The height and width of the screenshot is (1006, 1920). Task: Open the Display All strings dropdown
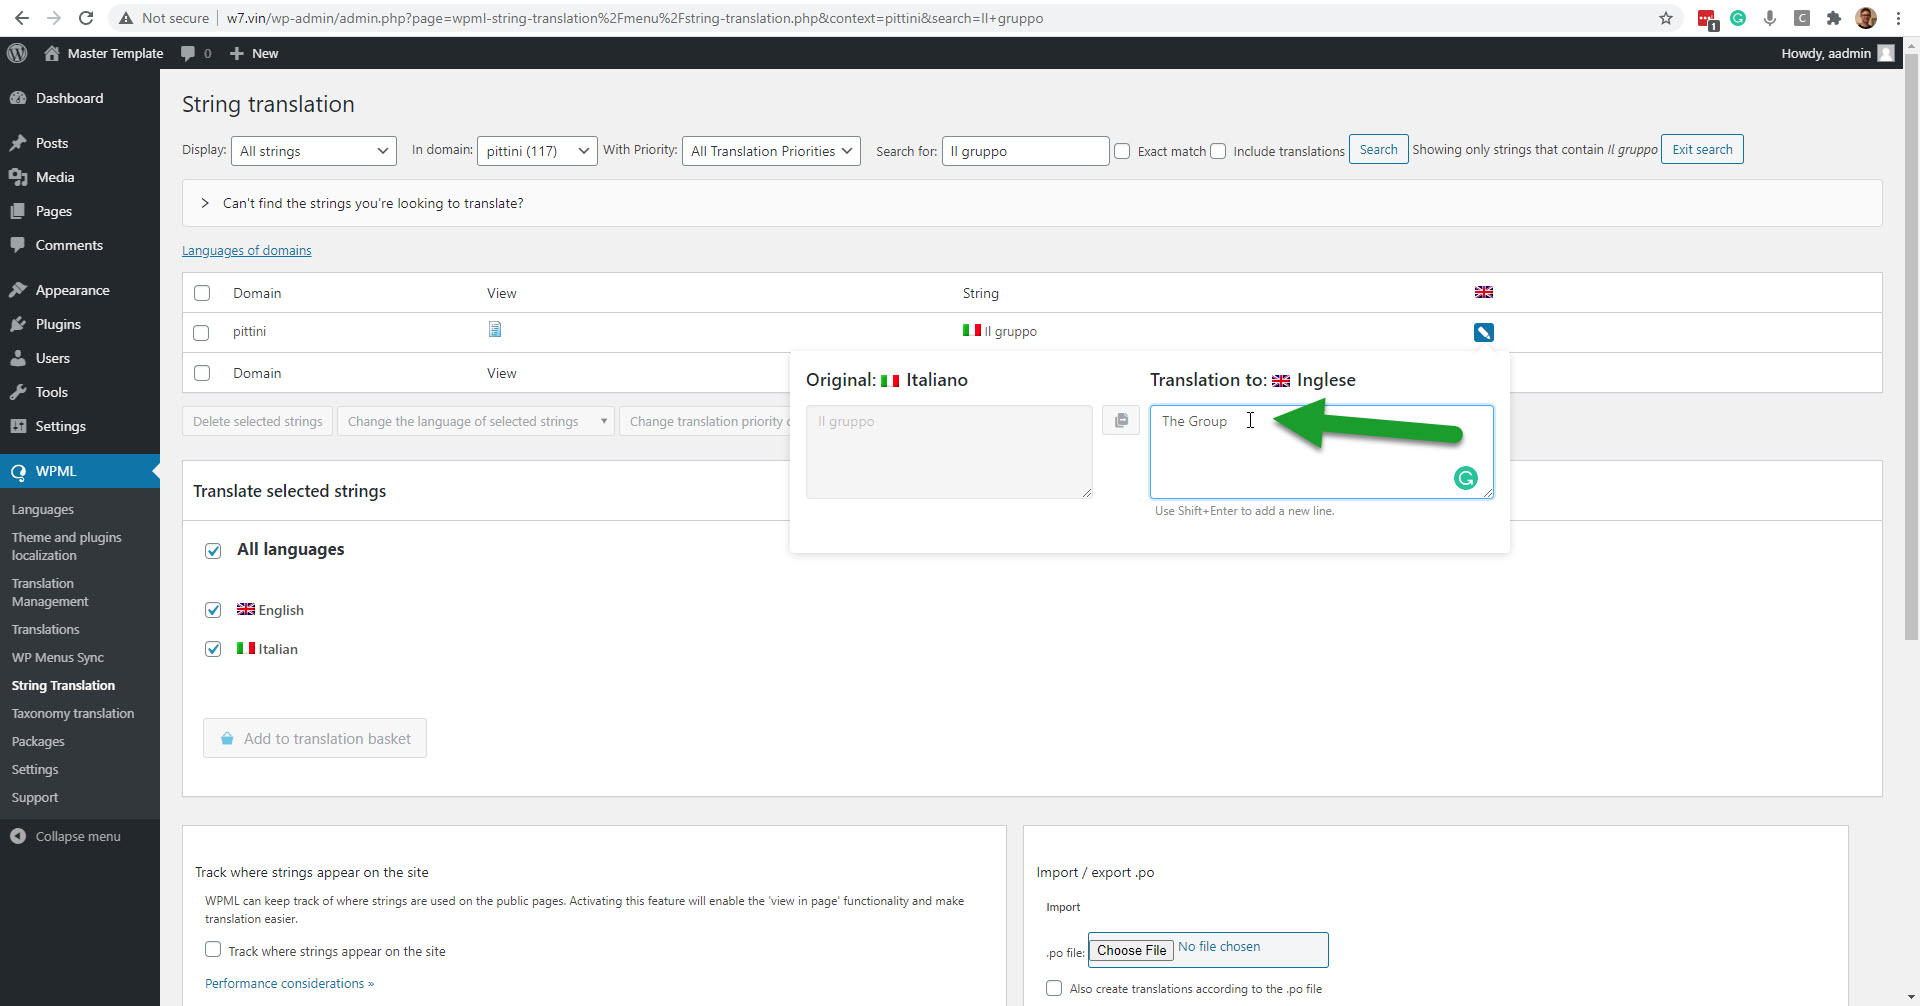click(x=314, y=151)
